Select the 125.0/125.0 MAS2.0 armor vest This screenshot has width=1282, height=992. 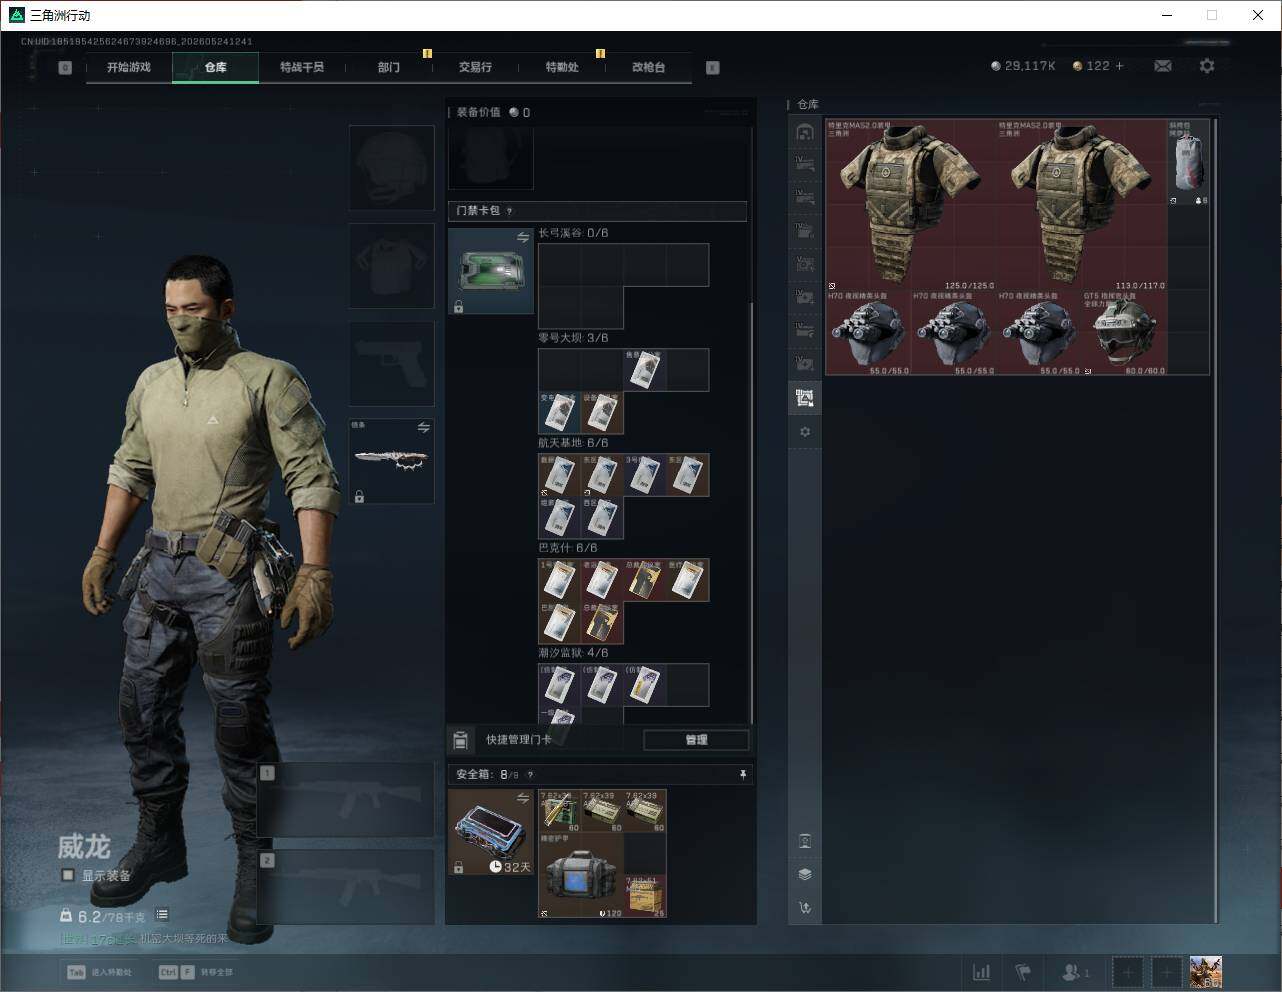coord(911,205)
